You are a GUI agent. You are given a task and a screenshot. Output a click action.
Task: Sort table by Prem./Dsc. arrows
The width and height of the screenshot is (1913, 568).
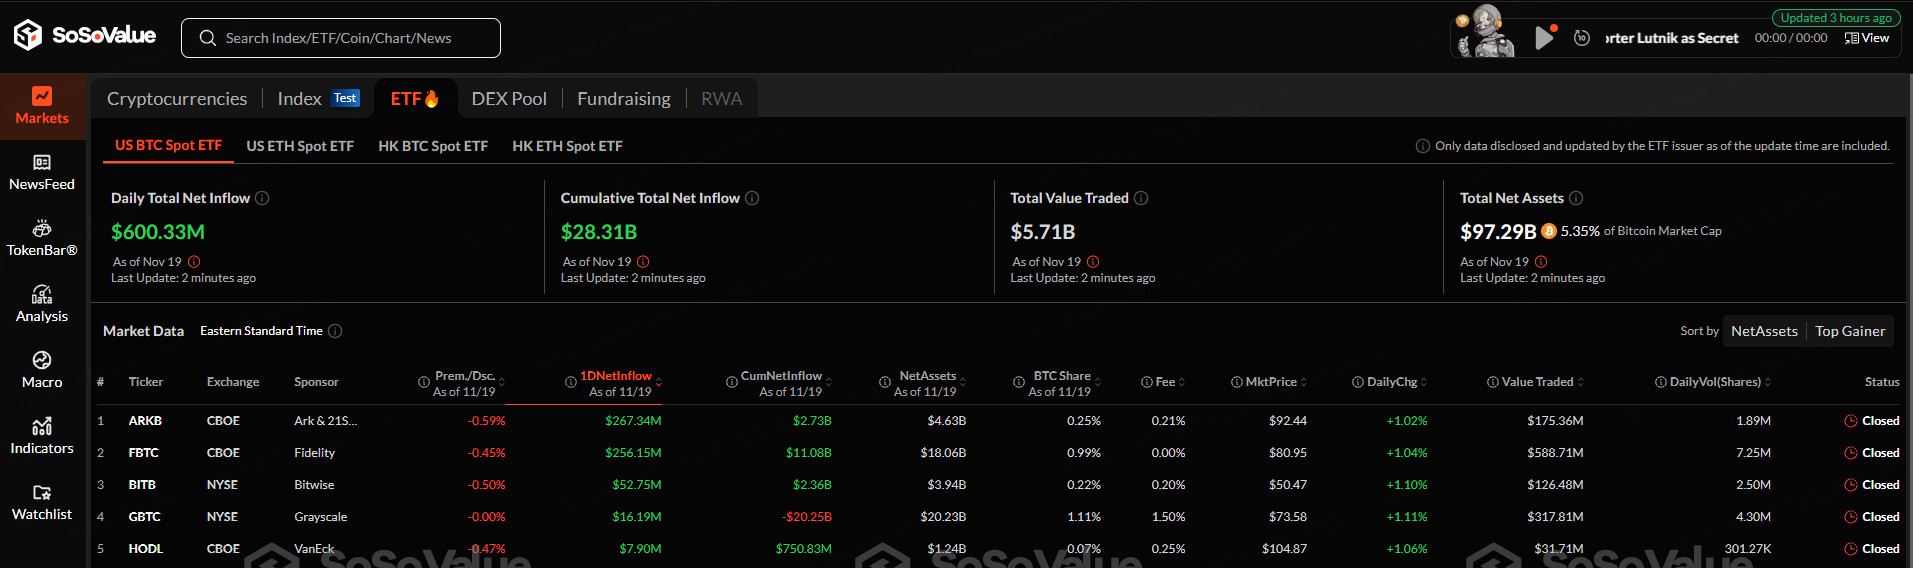[x=502, y=382]
